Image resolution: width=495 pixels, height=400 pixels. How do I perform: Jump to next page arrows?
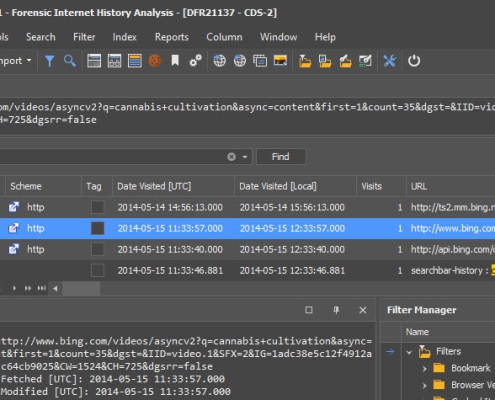[28, 288]
